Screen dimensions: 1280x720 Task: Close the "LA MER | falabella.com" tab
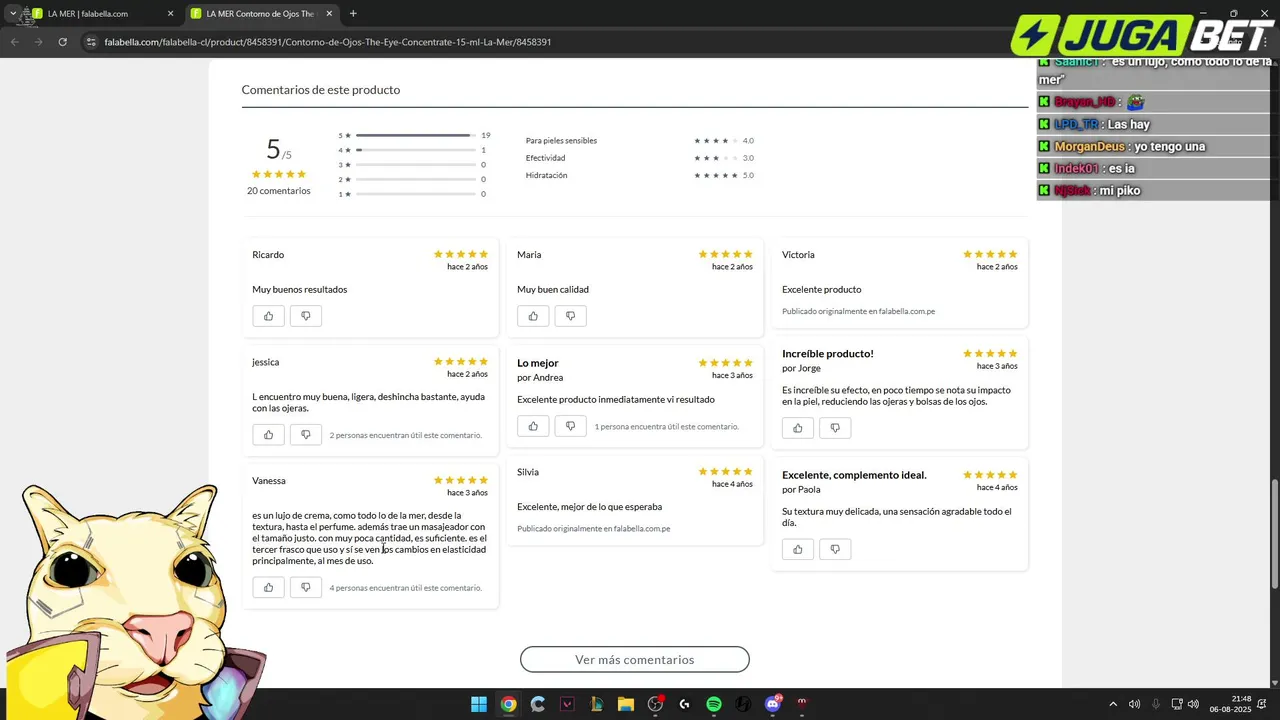pos(170,14)
